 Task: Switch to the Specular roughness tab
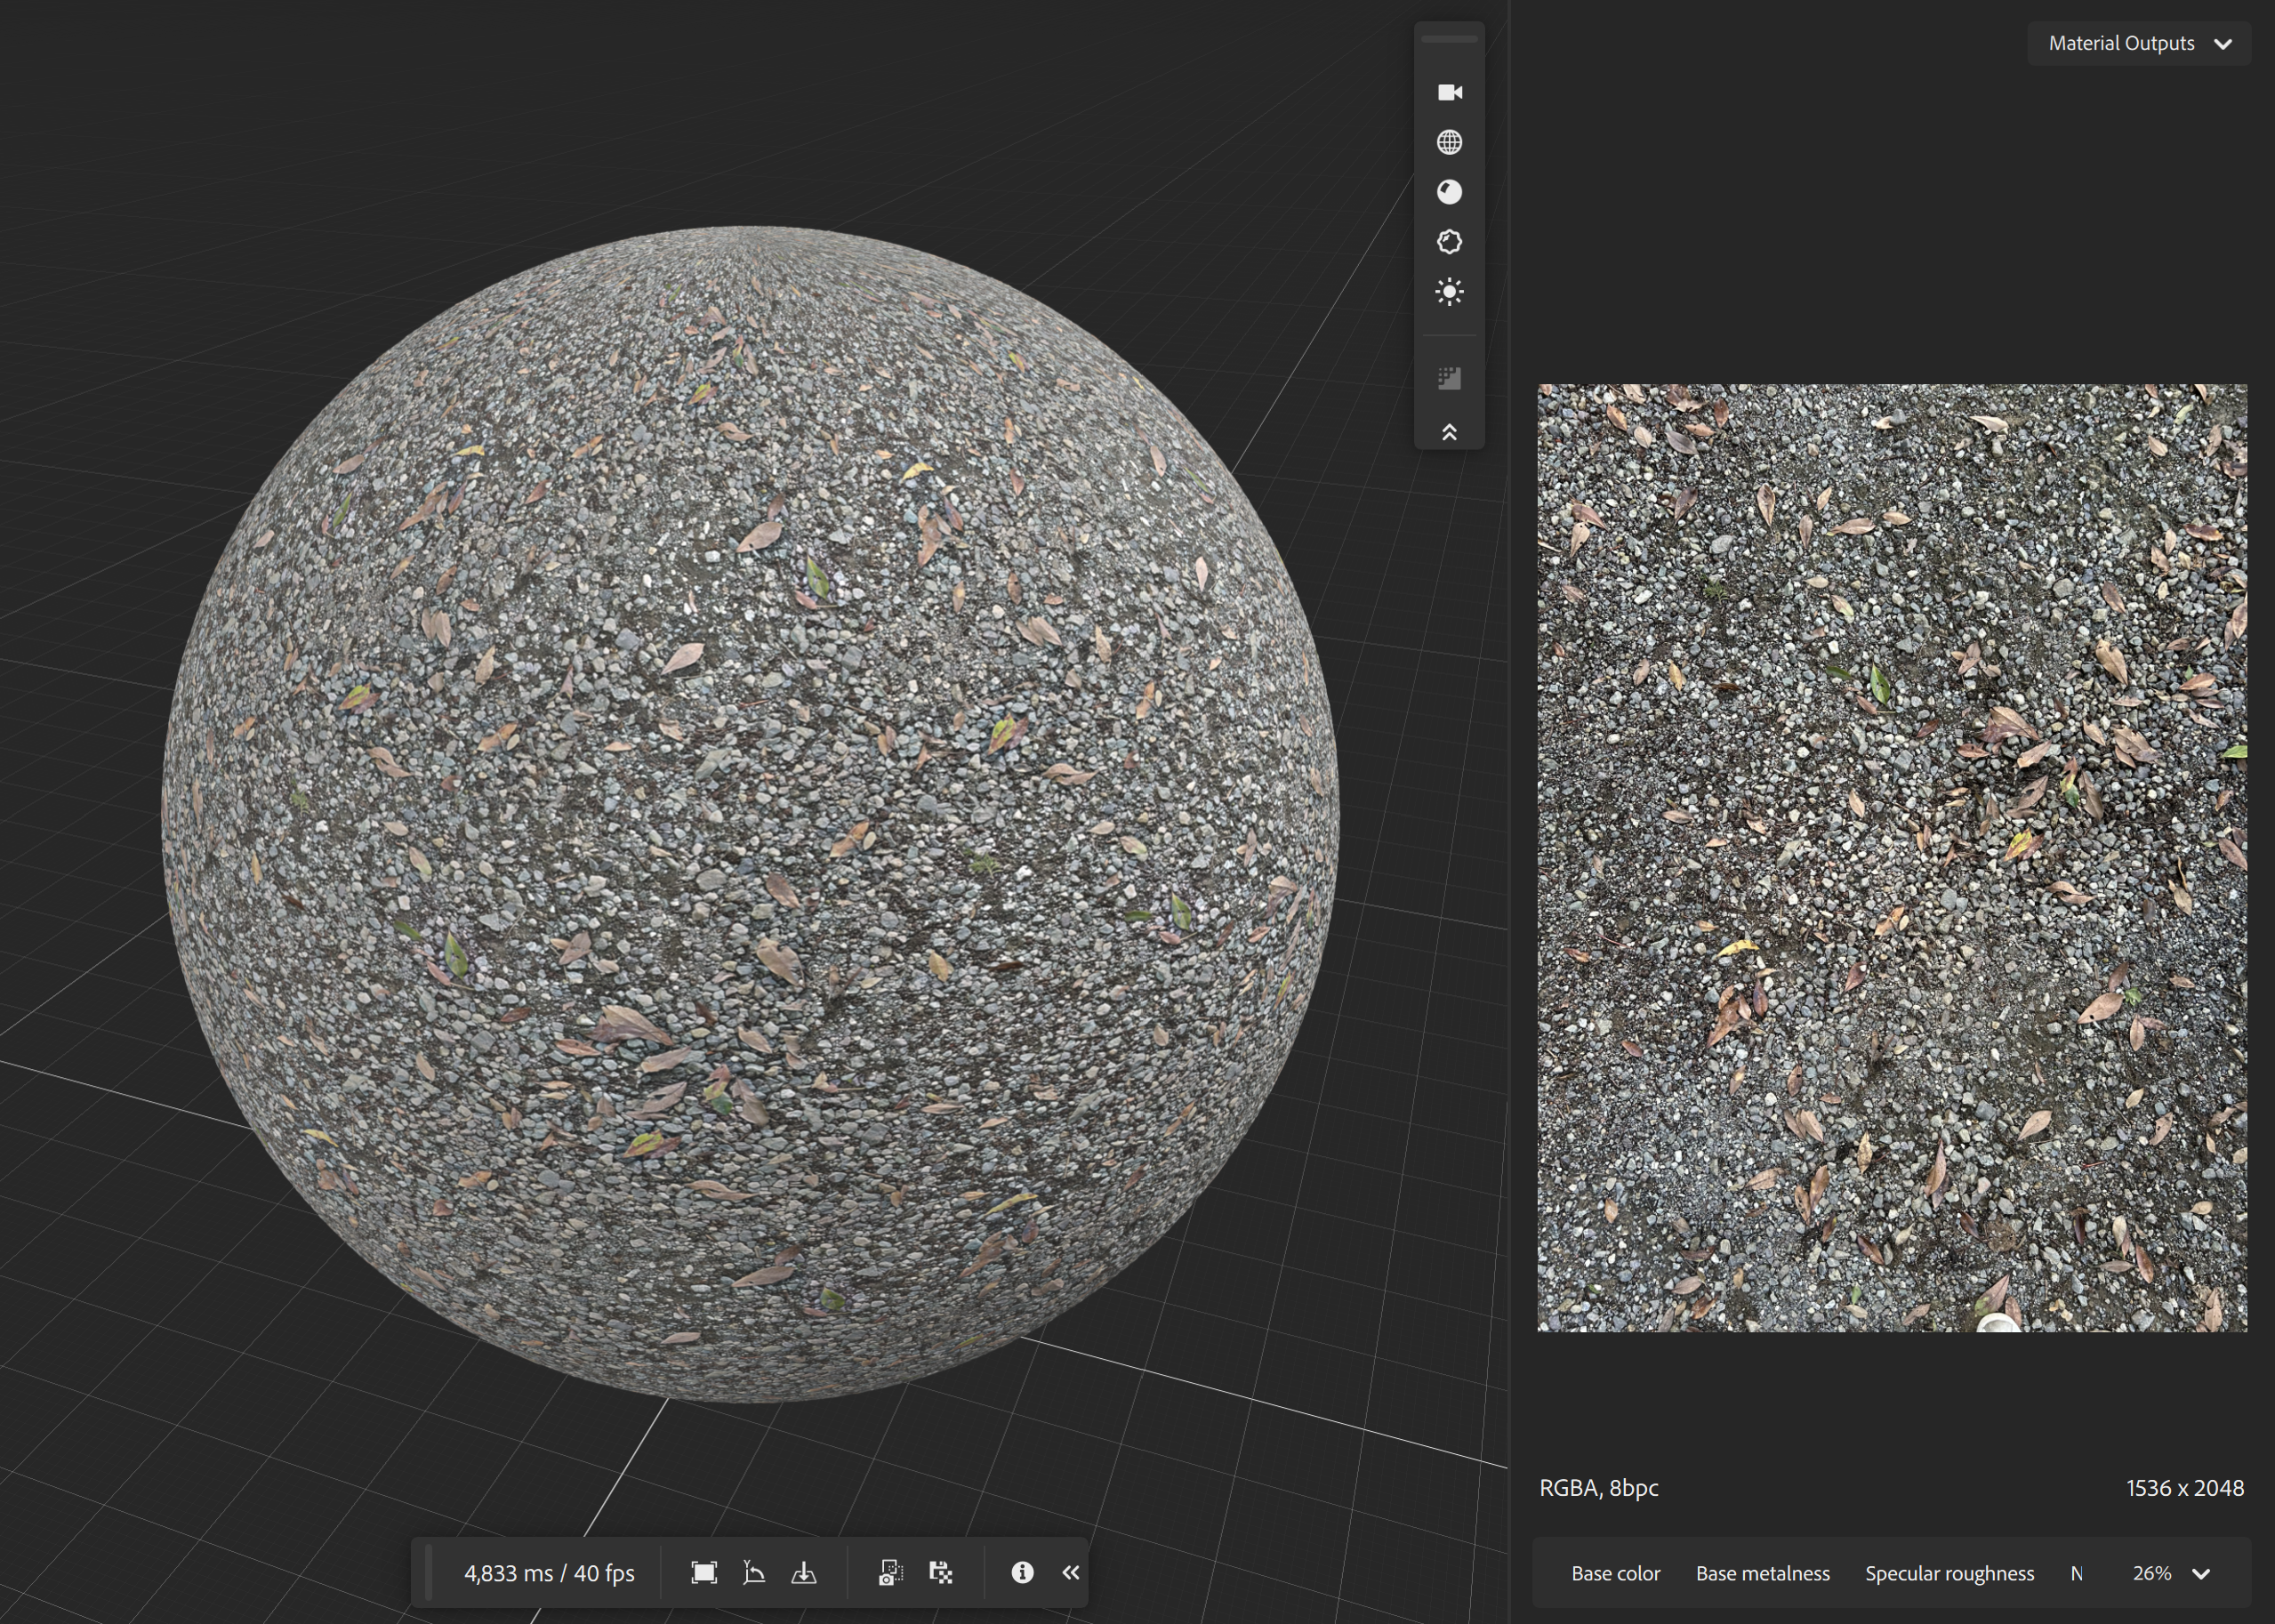pos(1949,1573)
